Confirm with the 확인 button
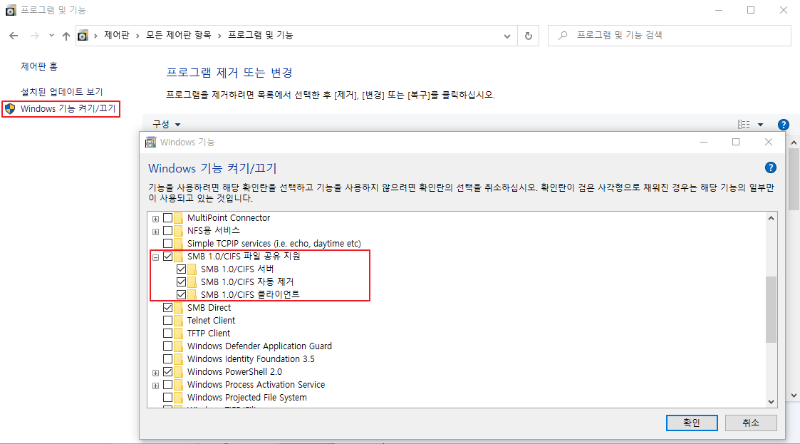Image resolution: width=800 pixels, height=444 pixels. (691, 423)
